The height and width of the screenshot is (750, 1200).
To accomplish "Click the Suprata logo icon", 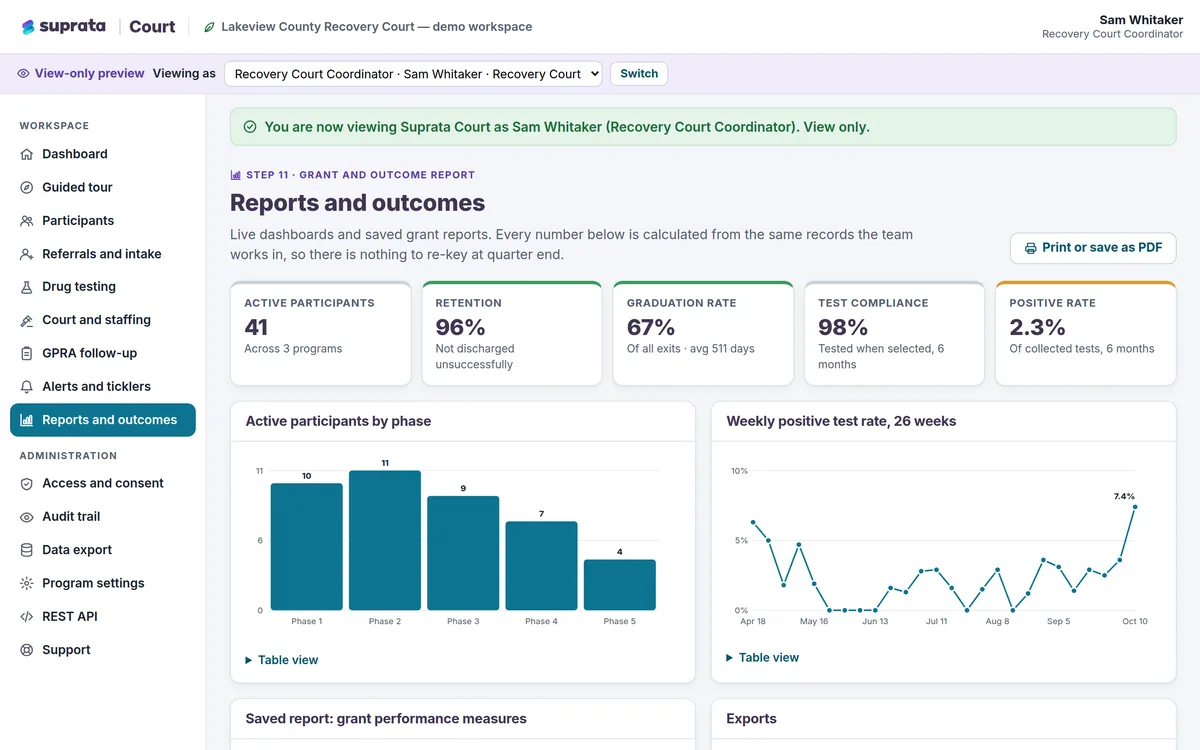I will pyautogui.click(x=28, y=27).
